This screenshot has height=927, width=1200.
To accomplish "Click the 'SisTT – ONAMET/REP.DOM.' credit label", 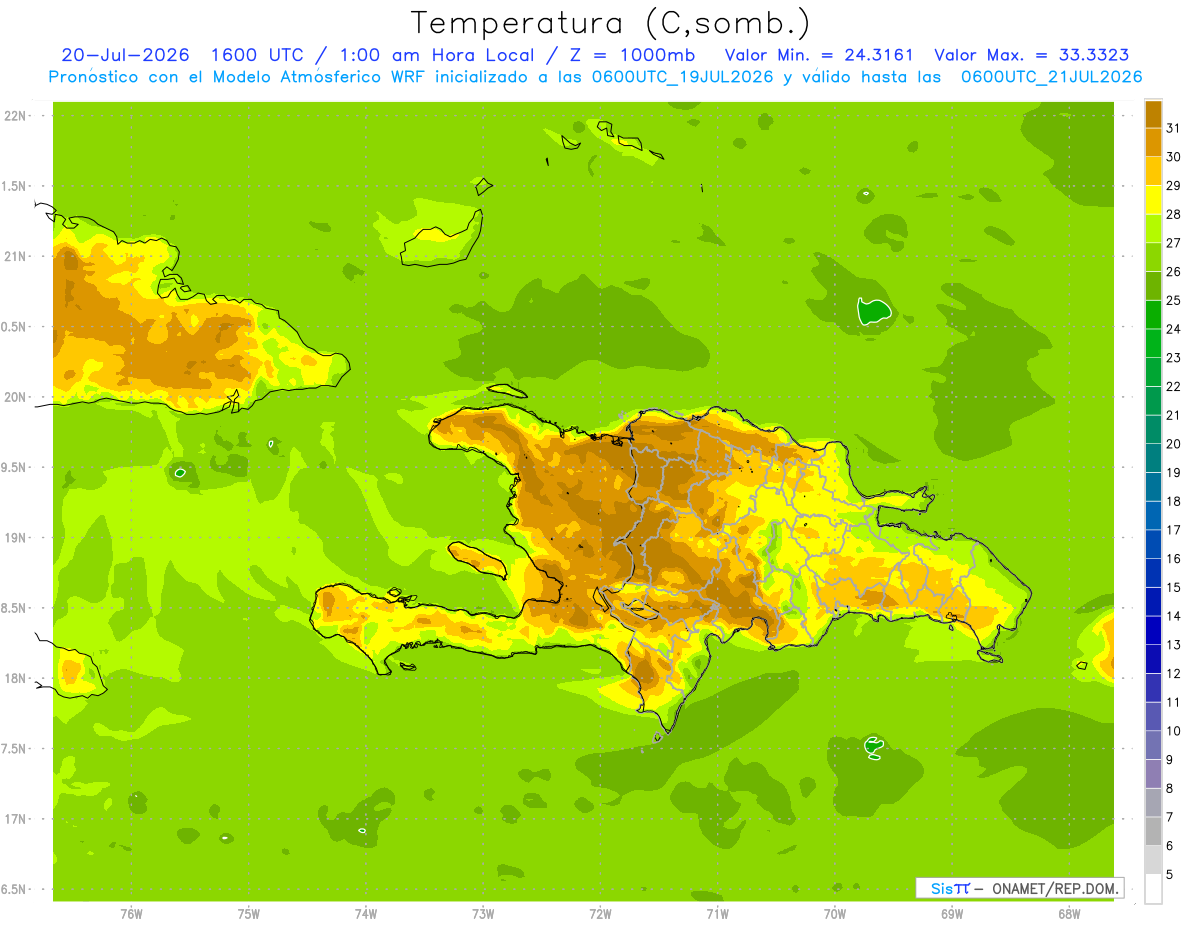I will (x=1019, y=888).
